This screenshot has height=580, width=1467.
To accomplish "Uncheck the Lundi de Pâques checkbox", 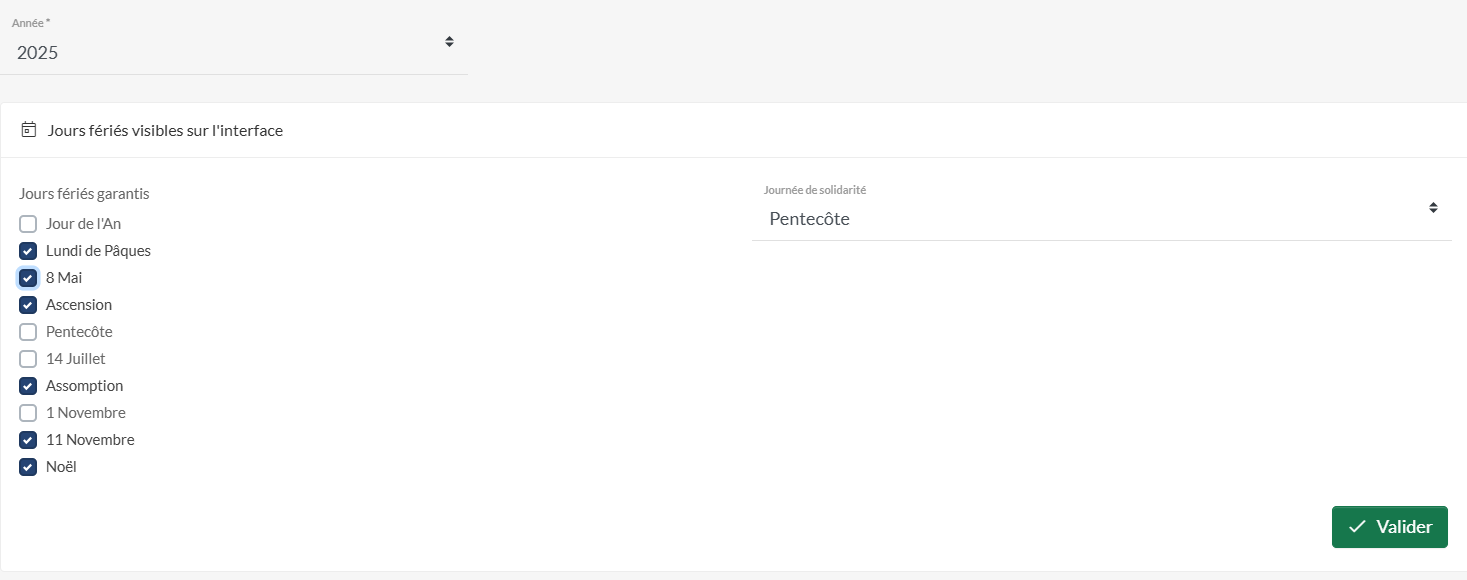I will (28, 251).
